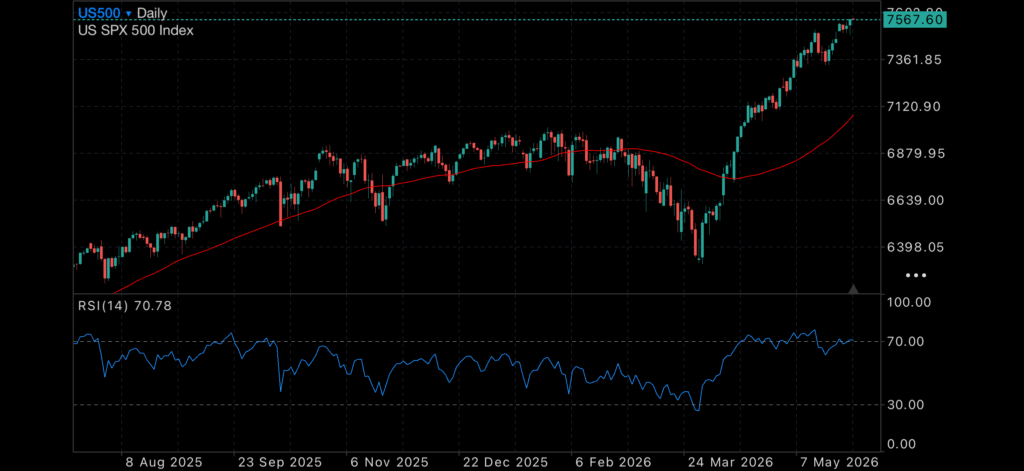Click the RSI(14) 70.78 indicator label
The width and height of the screenshot is (1024, 471).
[x=125, y=305]
